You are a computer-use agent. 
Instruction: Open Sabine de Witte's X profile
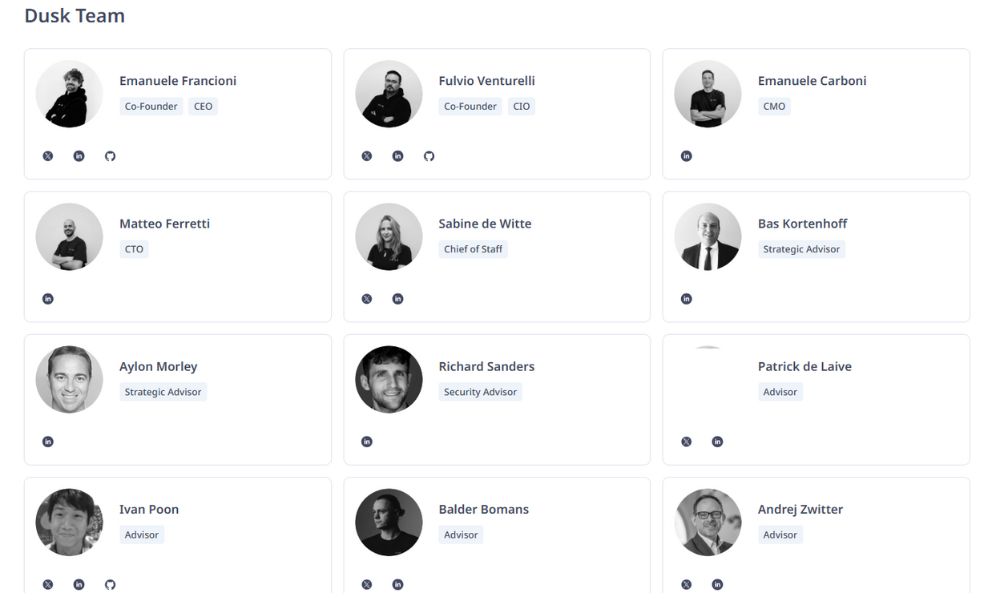[366, 298]
